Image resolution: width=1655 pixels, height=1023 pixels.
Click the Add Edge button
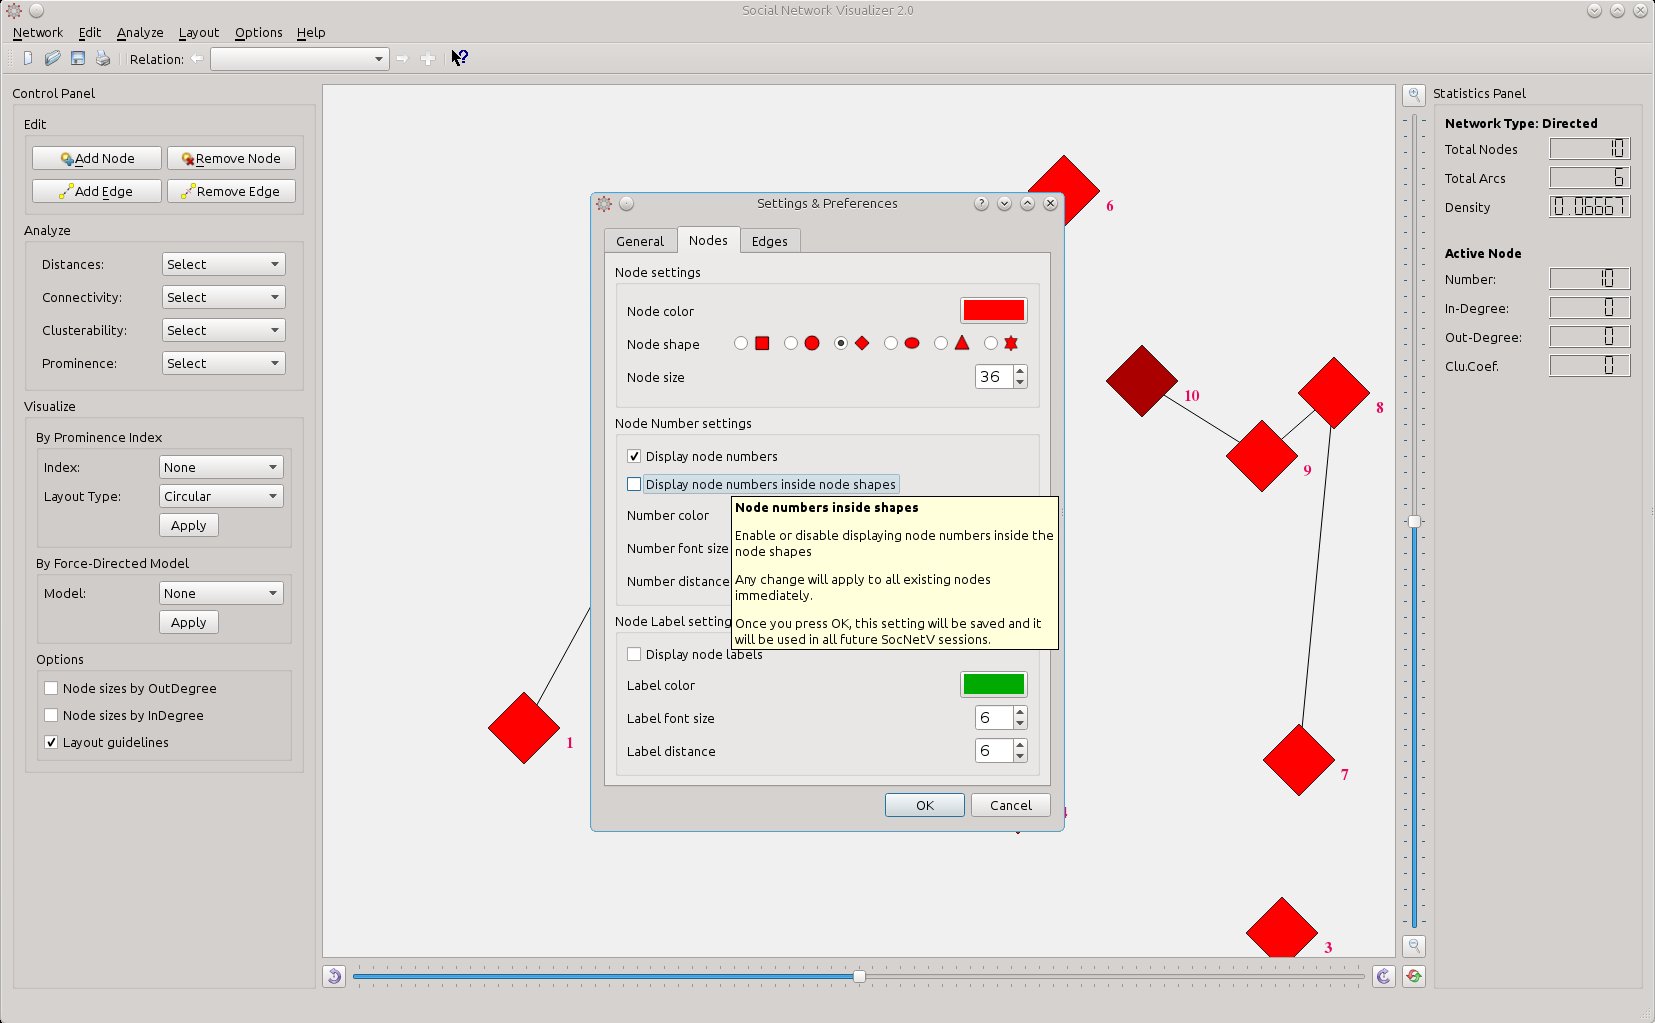pos(97,191)
